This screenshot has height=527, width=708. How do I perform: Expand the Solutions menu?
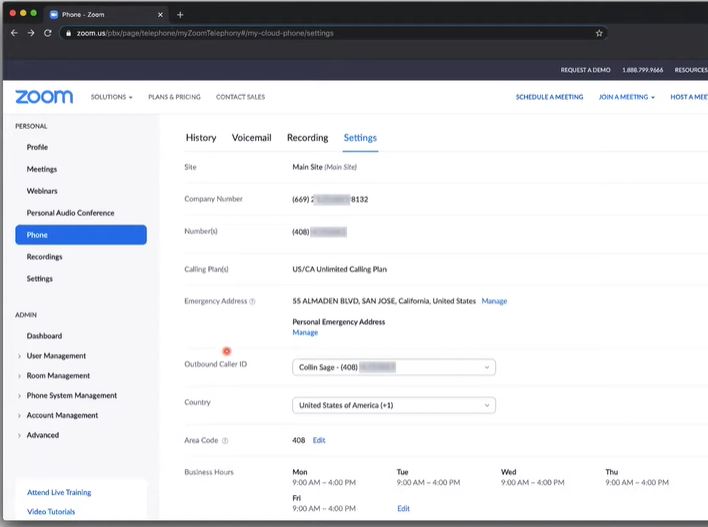112,97
